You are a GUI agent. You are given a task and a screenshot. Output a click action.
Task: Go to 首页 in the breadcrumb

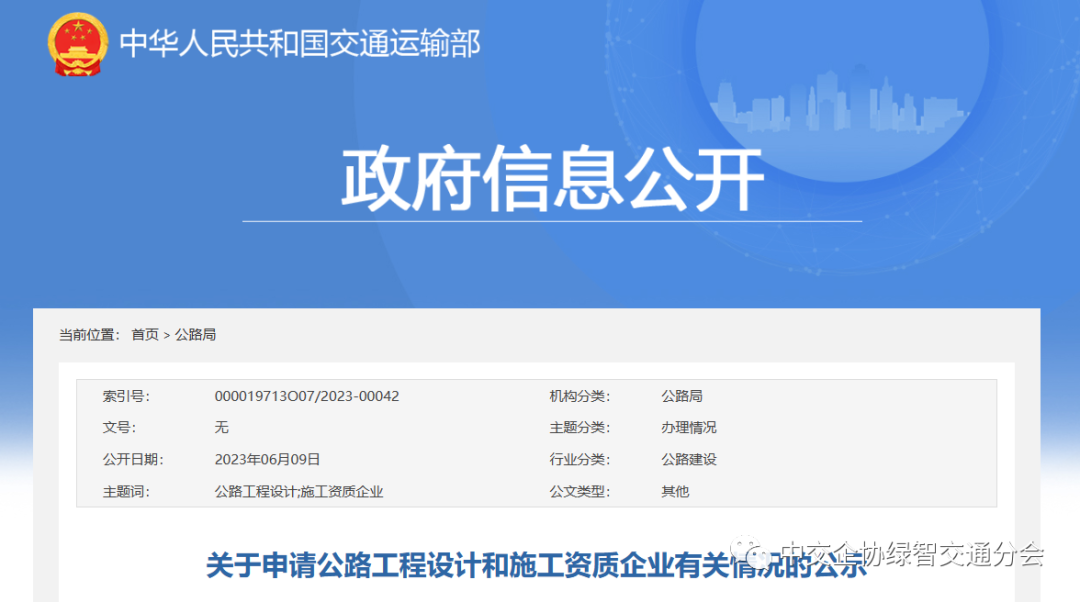(x=145, y=335)
